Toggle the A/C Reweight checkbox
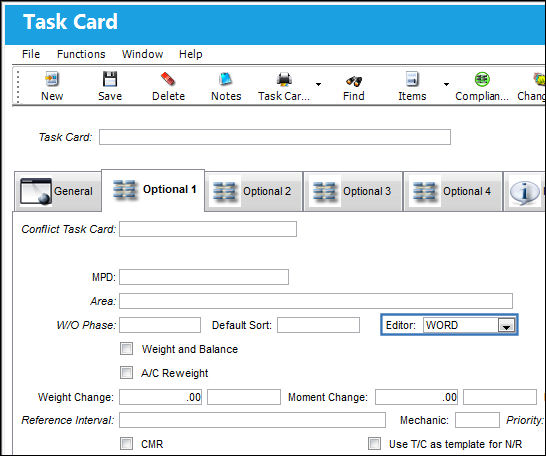Image resolution: width=546 pixels, height=456 pixels. point(126,372)
